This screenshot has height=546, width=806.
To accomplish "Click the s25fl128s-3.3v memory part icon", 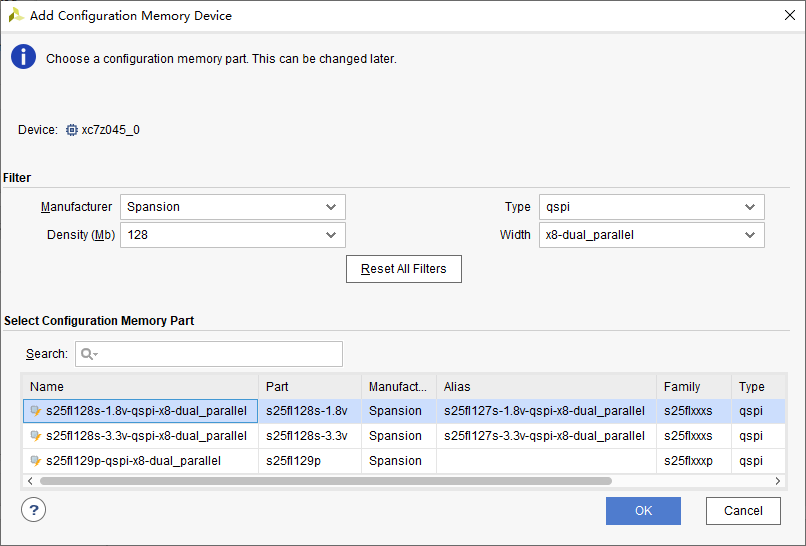I will pos(36,436).
